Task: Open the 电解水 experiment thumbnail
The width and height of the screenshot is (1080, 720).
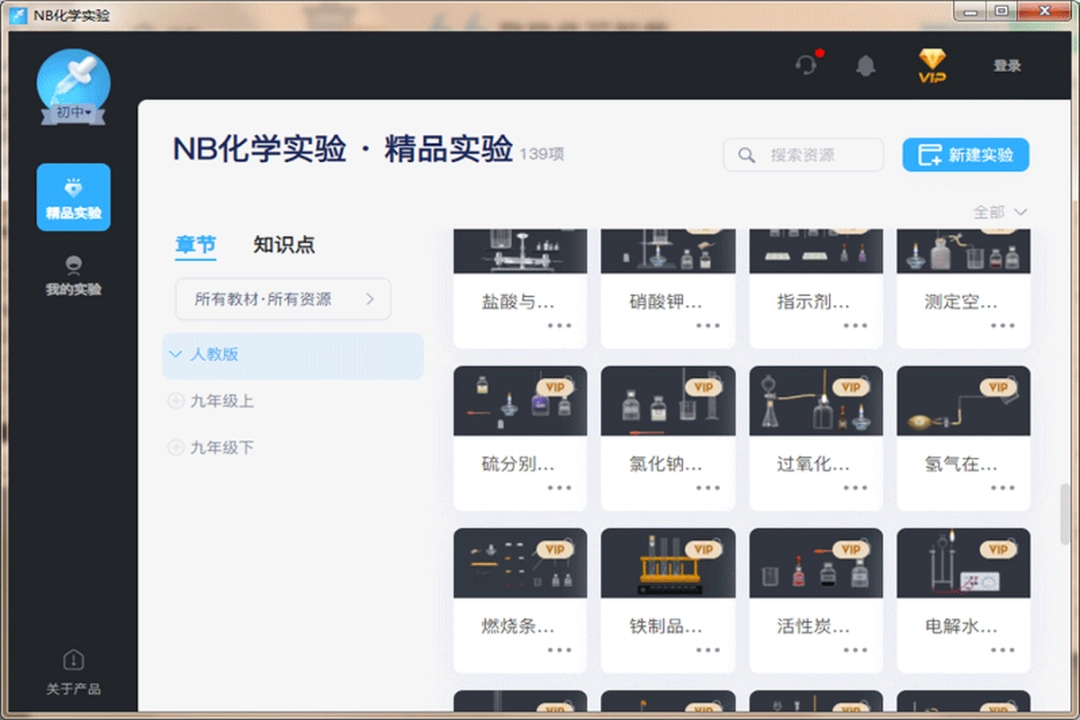Action: point(963,562)
